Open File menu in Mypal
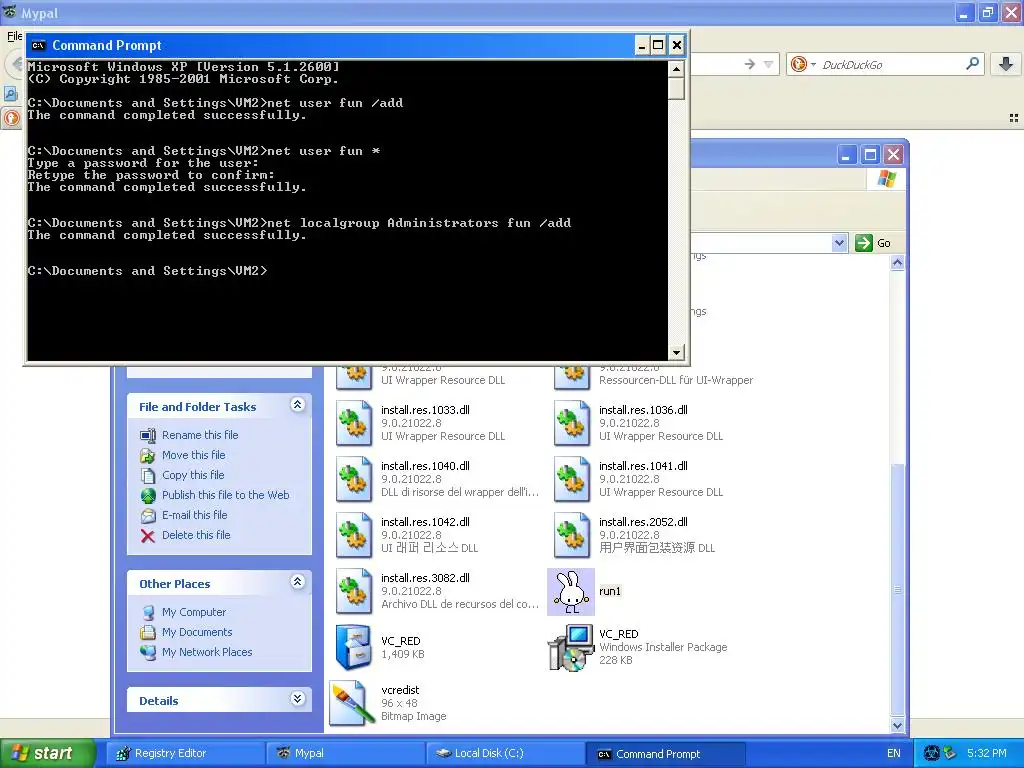The width and height of the screenshot is (1024, 768). [14, 36]
